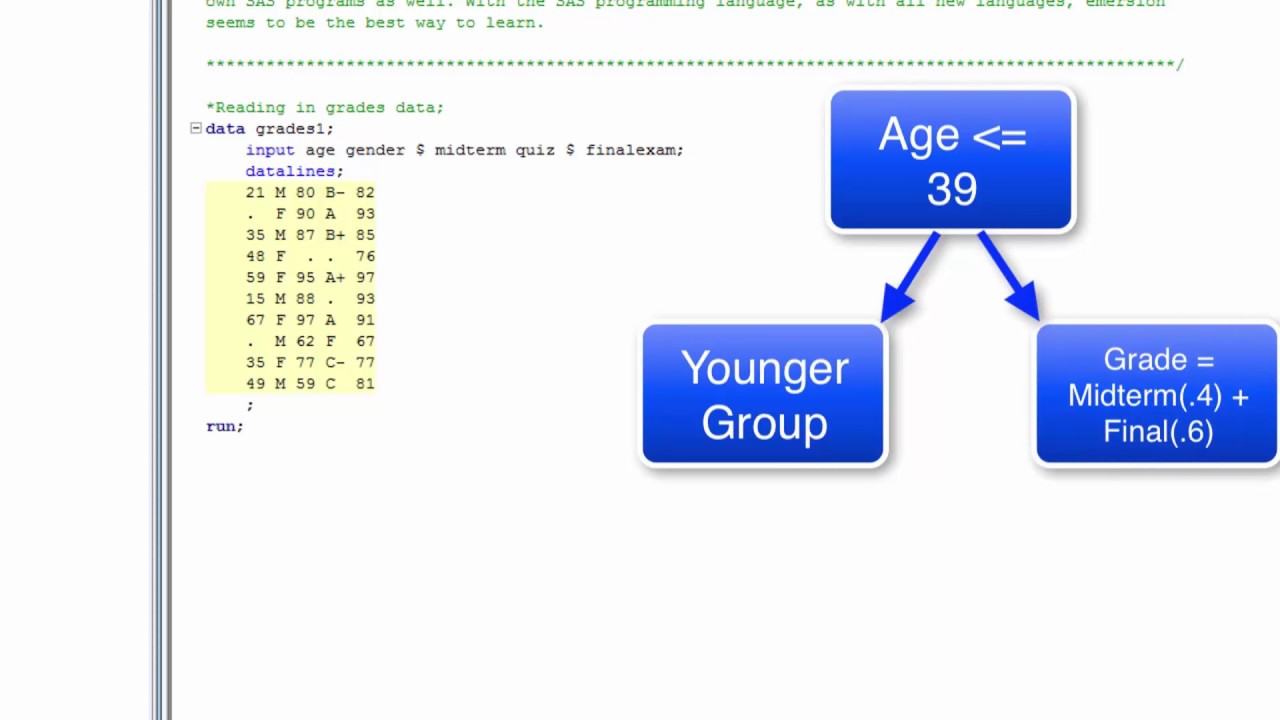This screenshot has width=1280, height=720.
Task: Select data row '15 M 88 . 93'
Action: 310,299
